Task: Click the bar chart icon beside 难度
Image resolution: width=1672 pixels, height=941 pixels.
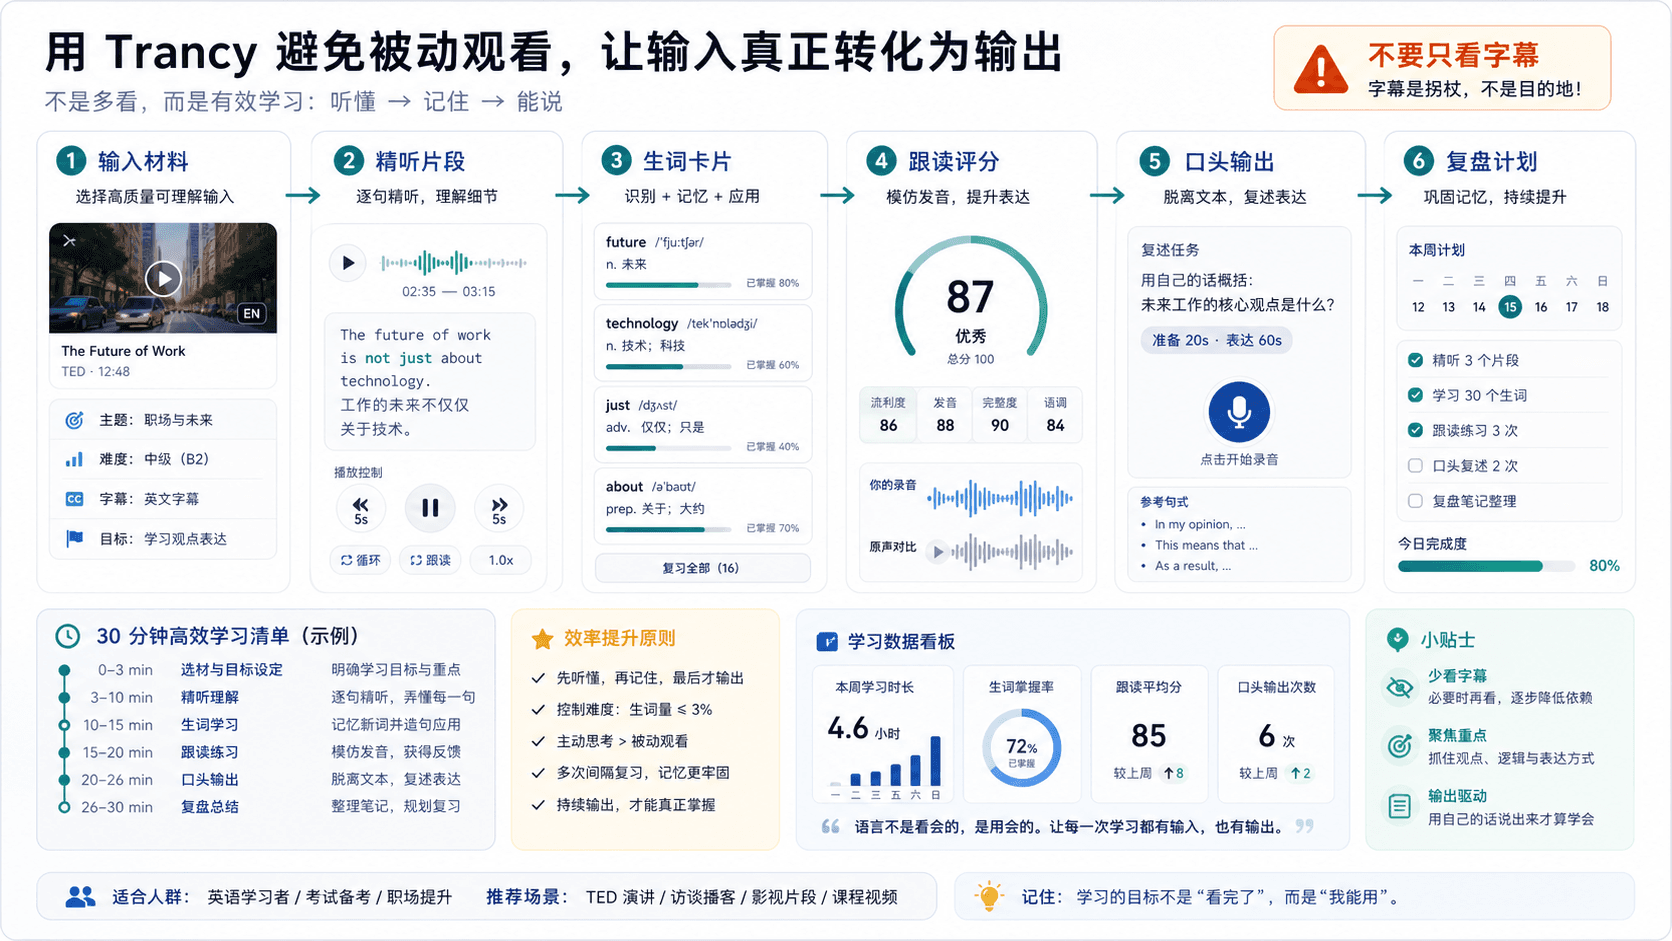Action: pos(74,459)
